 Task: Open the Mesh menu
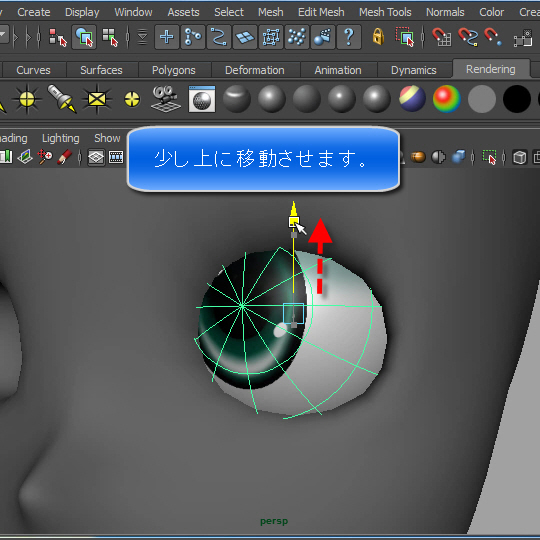271,12
